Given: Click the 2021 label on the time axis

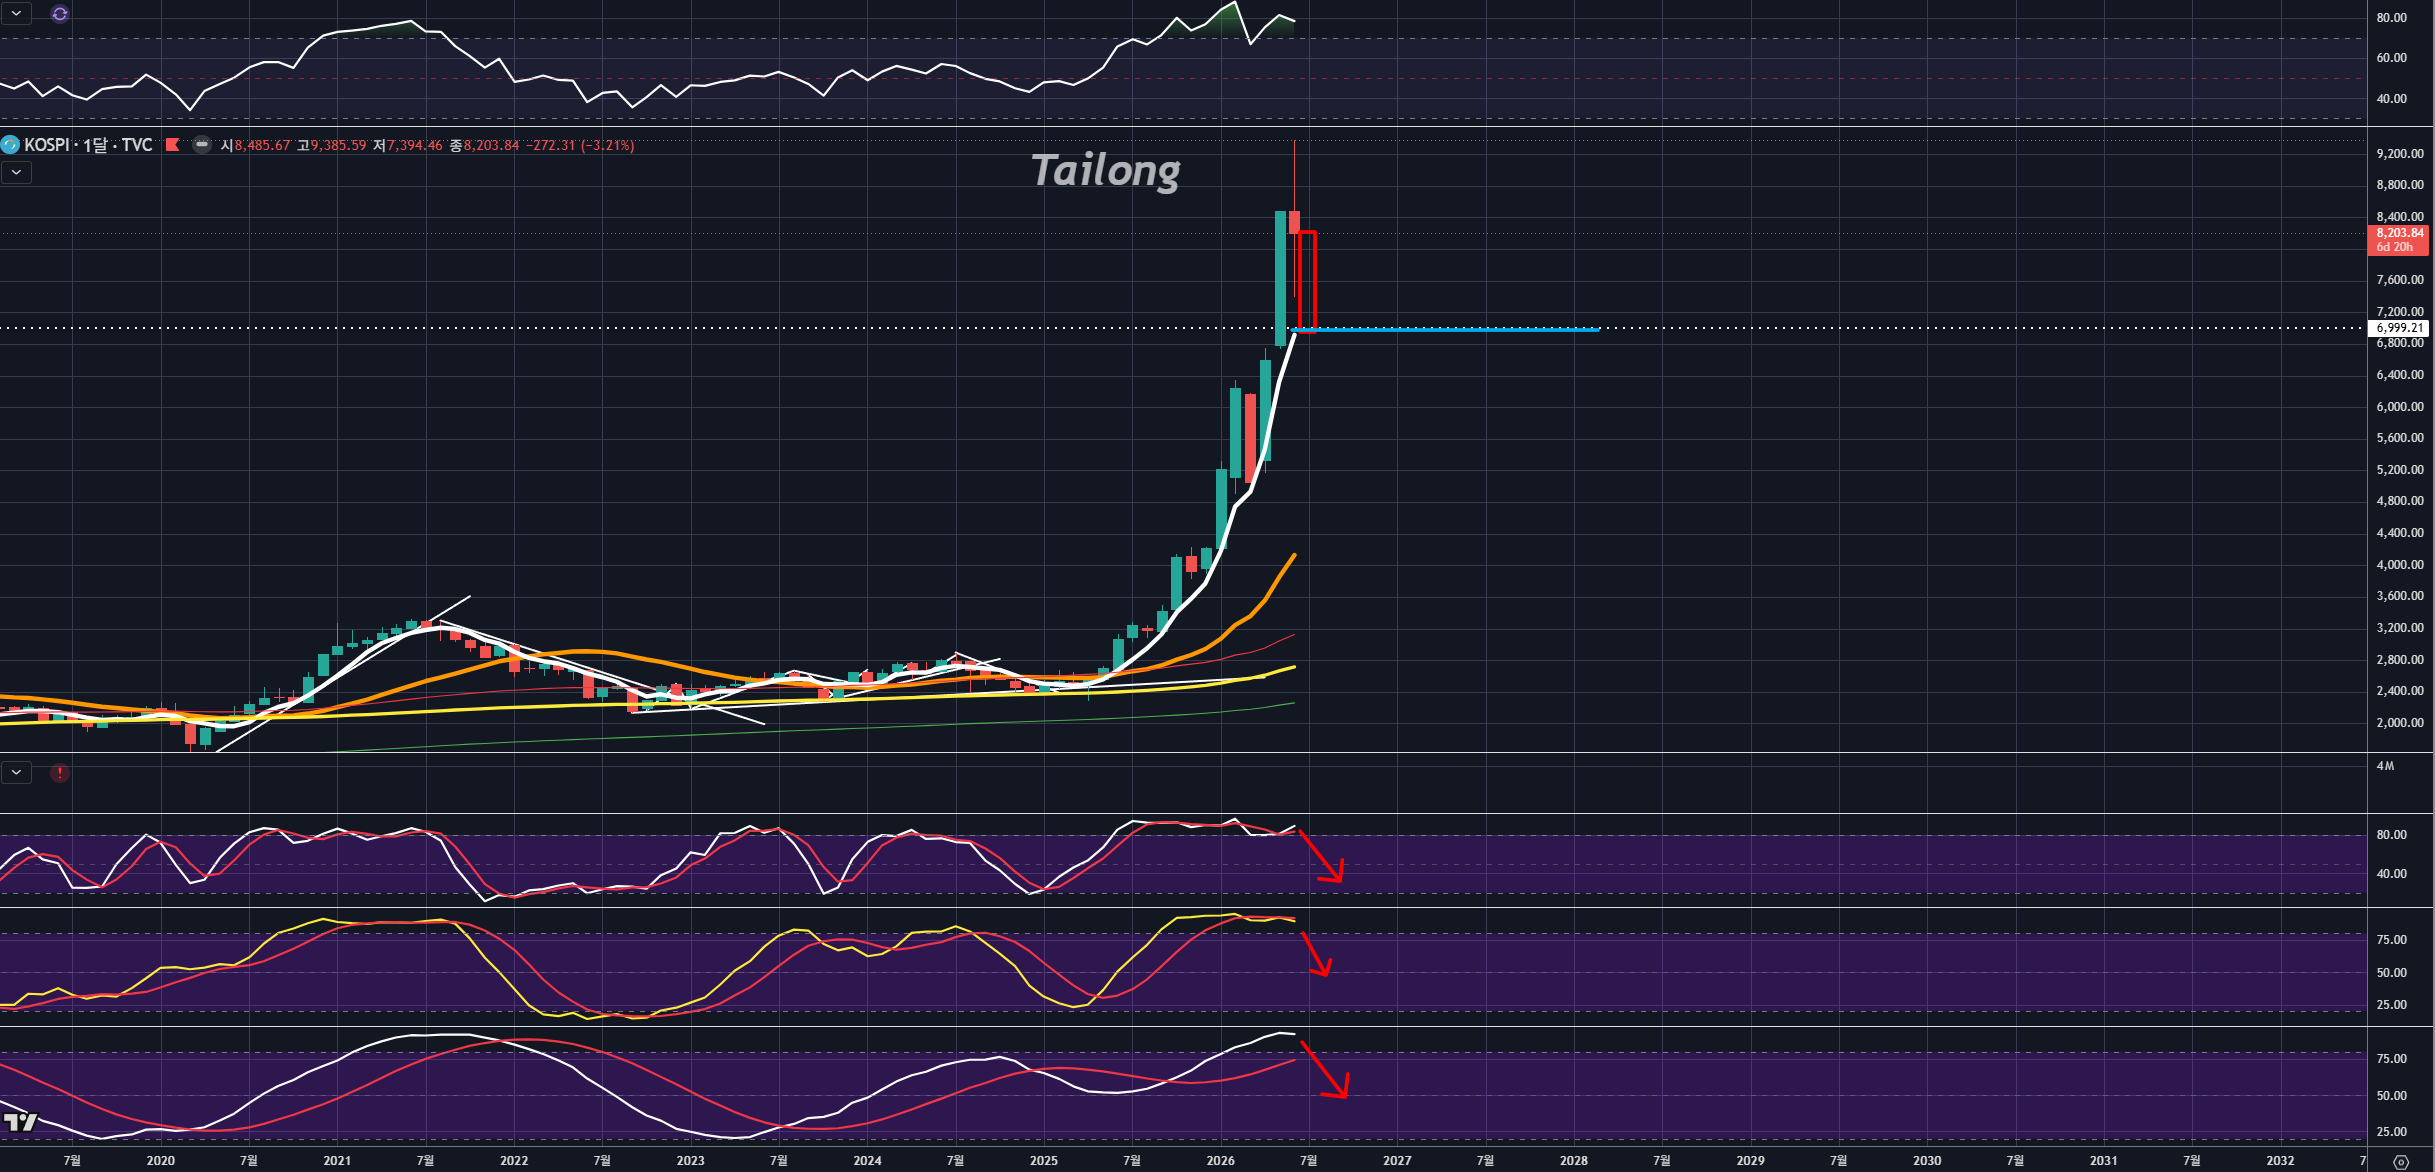Looking at the screenshot, I should [x=337, y=1161].
